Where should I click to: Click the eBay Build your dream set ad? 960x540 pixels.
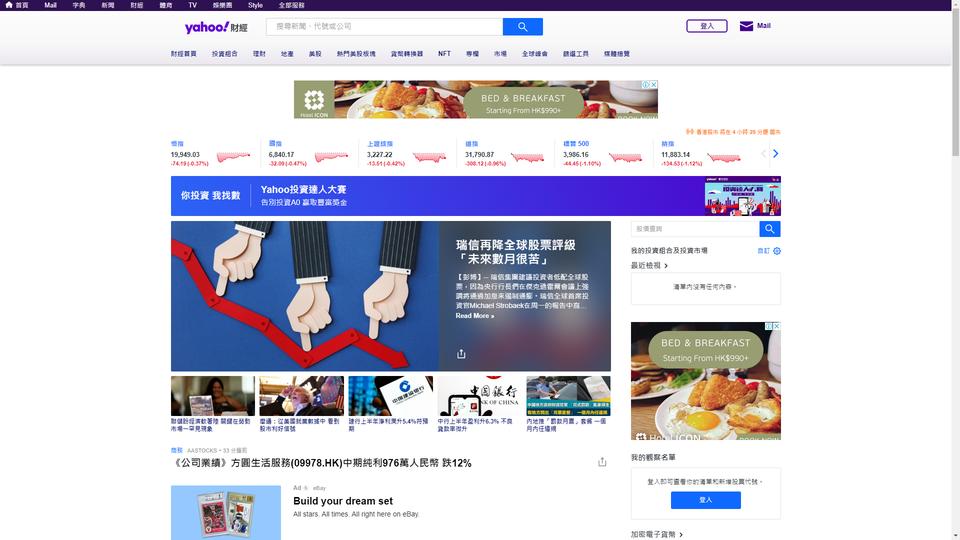click(343, 501)
